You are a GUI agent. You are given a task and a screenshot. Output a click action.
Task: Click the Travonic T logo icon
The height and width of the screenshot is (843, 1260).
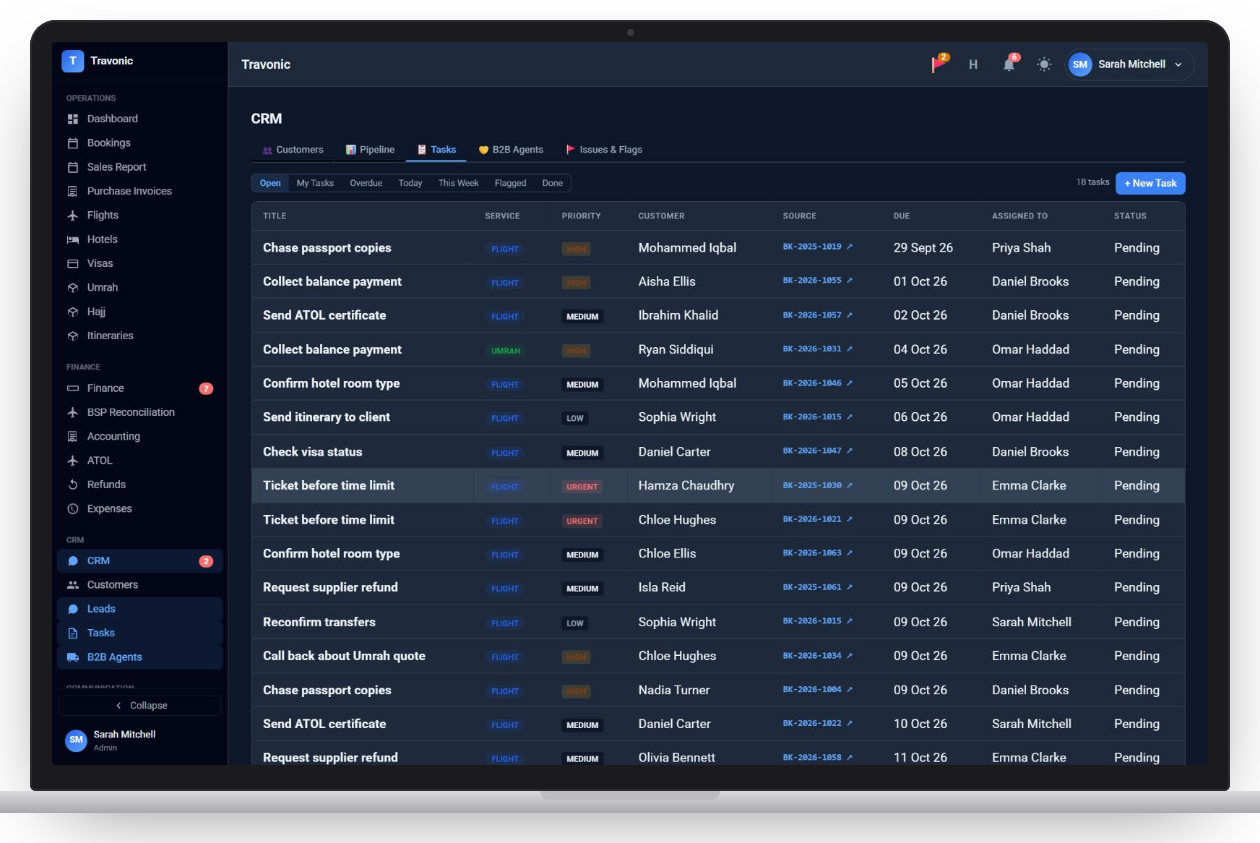(x=73, y=61)
